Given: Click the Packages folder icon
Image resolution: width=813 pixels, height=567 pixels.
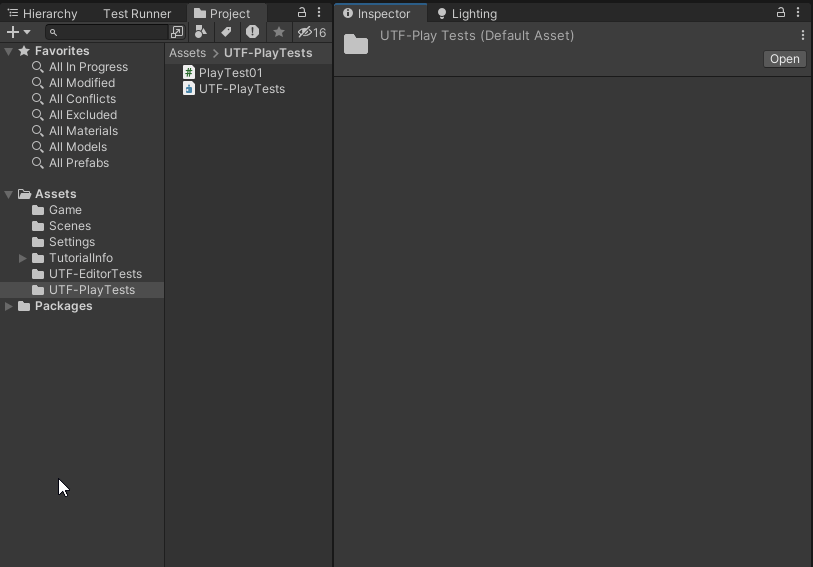Looking at the screenshot, I should [24, 306].
